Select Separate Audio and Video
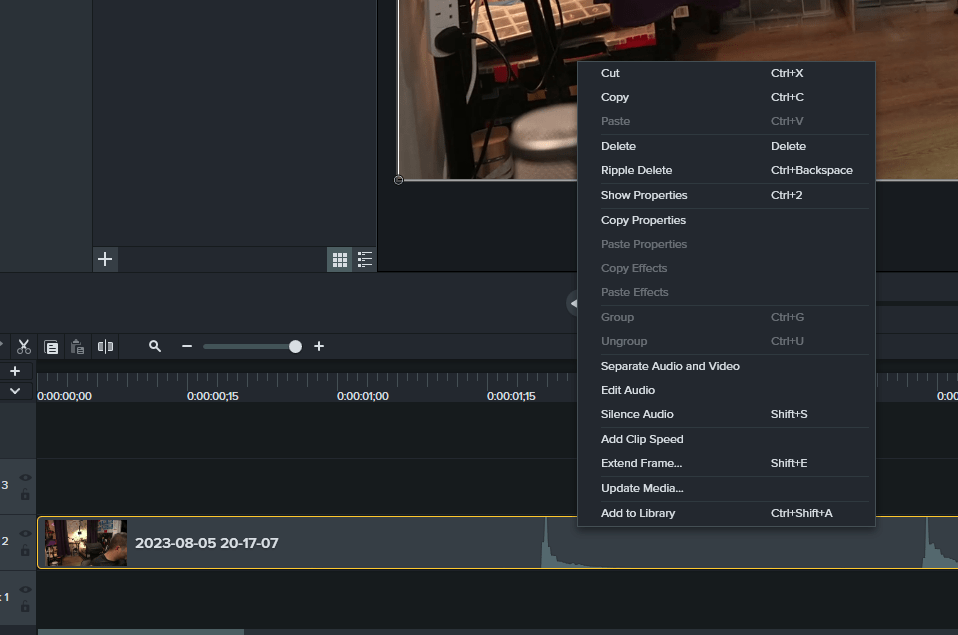 (726, 366)
